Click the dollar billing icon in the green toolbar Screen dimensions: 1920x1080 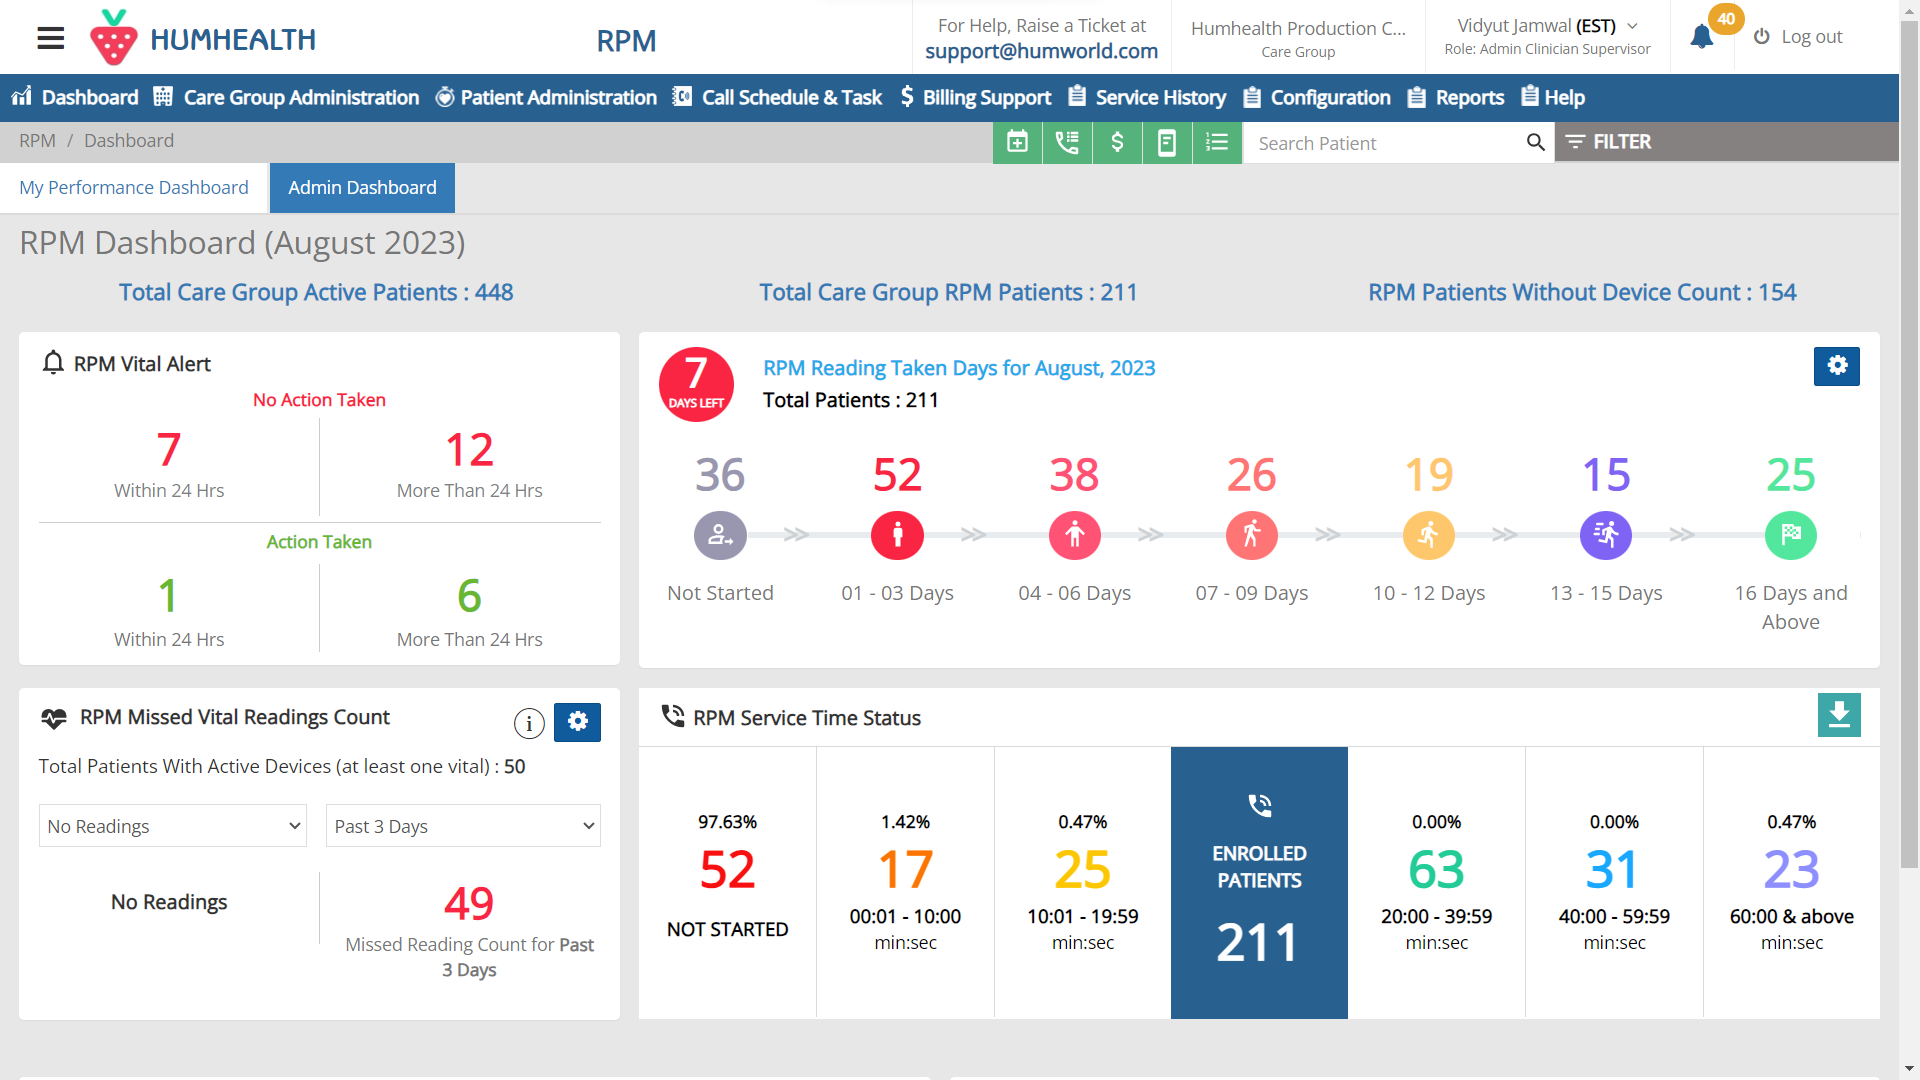pos(1117,142)
